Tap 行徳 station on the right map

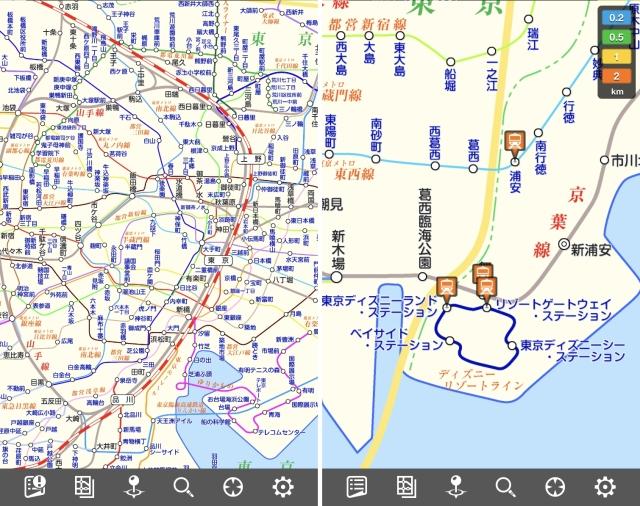(x=569, y=111)
